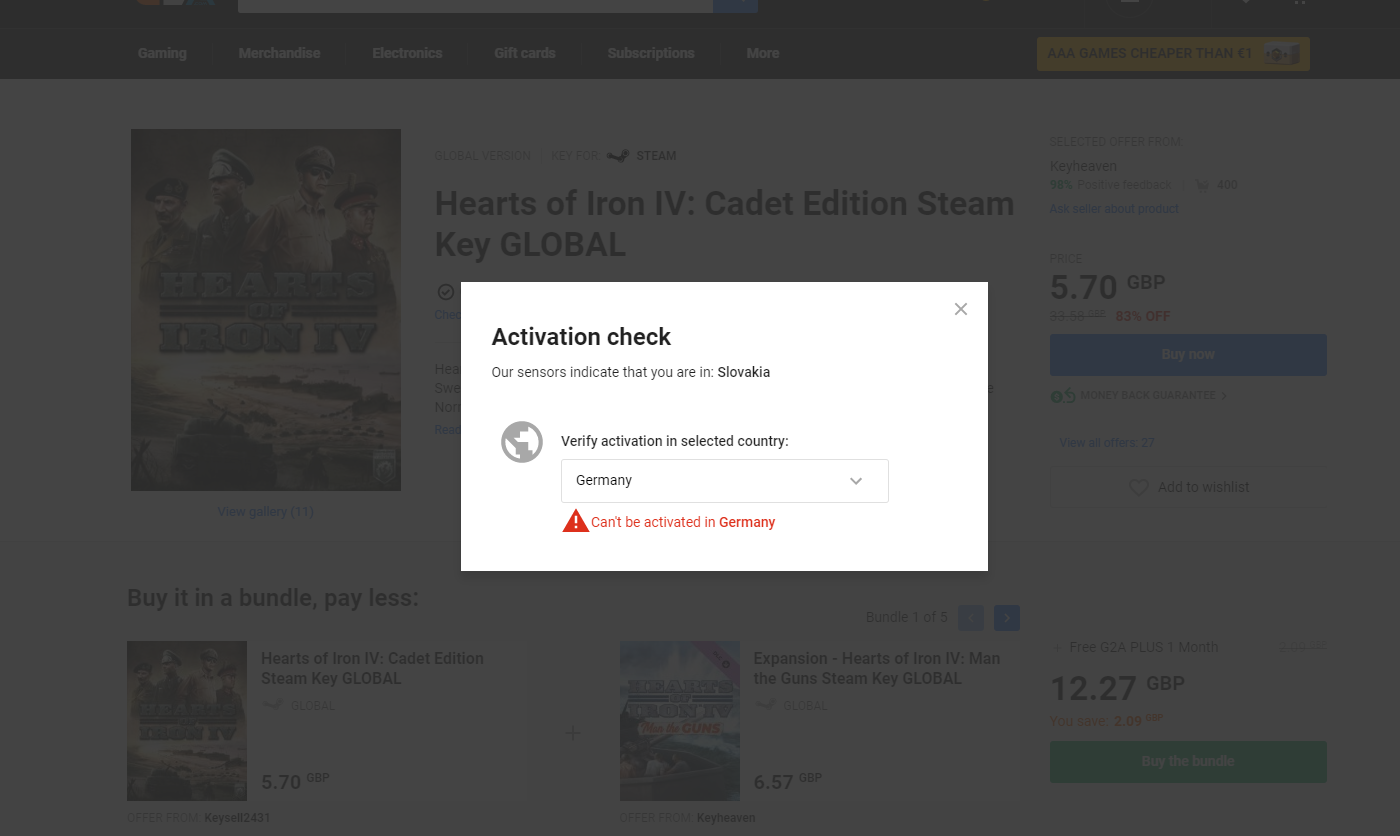Open the Germany country dropdown
This screenshot has height=836, width=1400.
tap(725, 481)
